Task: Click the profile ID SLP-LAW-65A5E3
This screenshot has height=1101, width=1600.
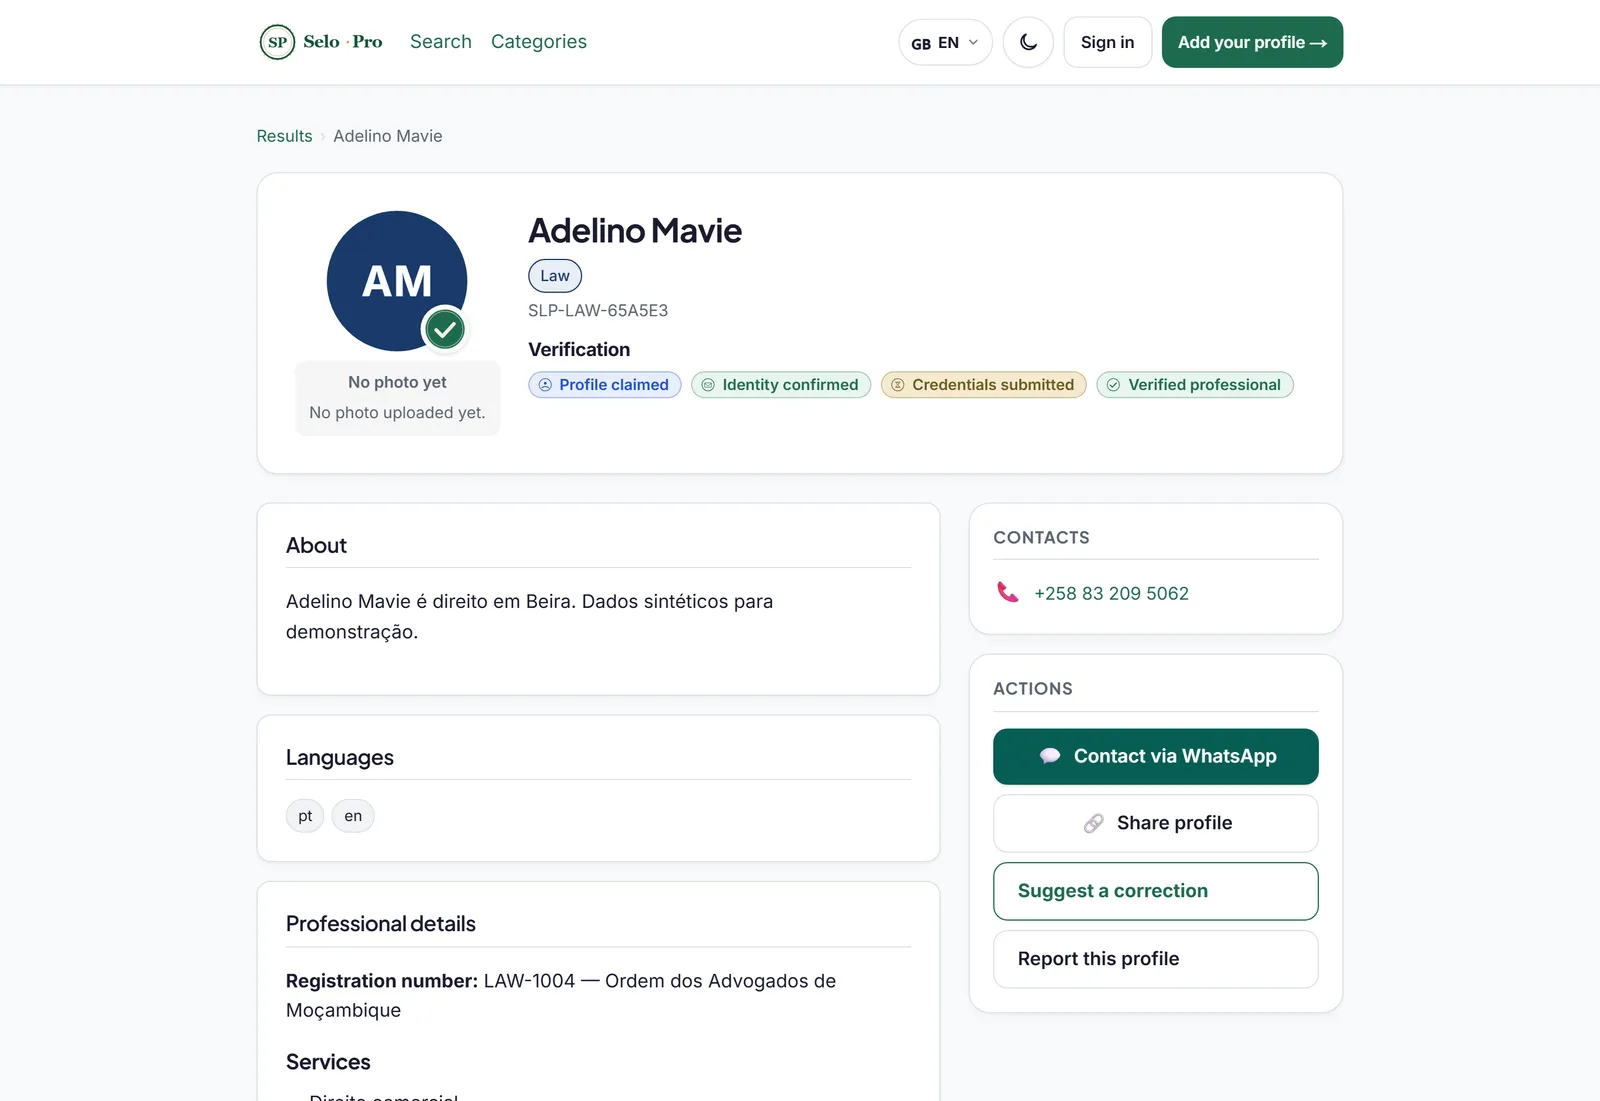Action: click(598, 311)
